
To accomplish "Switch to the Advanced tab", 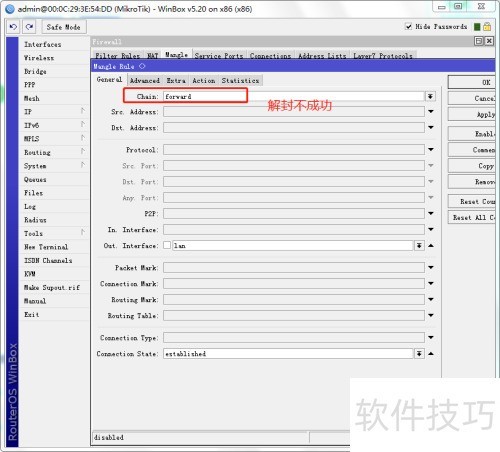I will [x=145, y=81].
